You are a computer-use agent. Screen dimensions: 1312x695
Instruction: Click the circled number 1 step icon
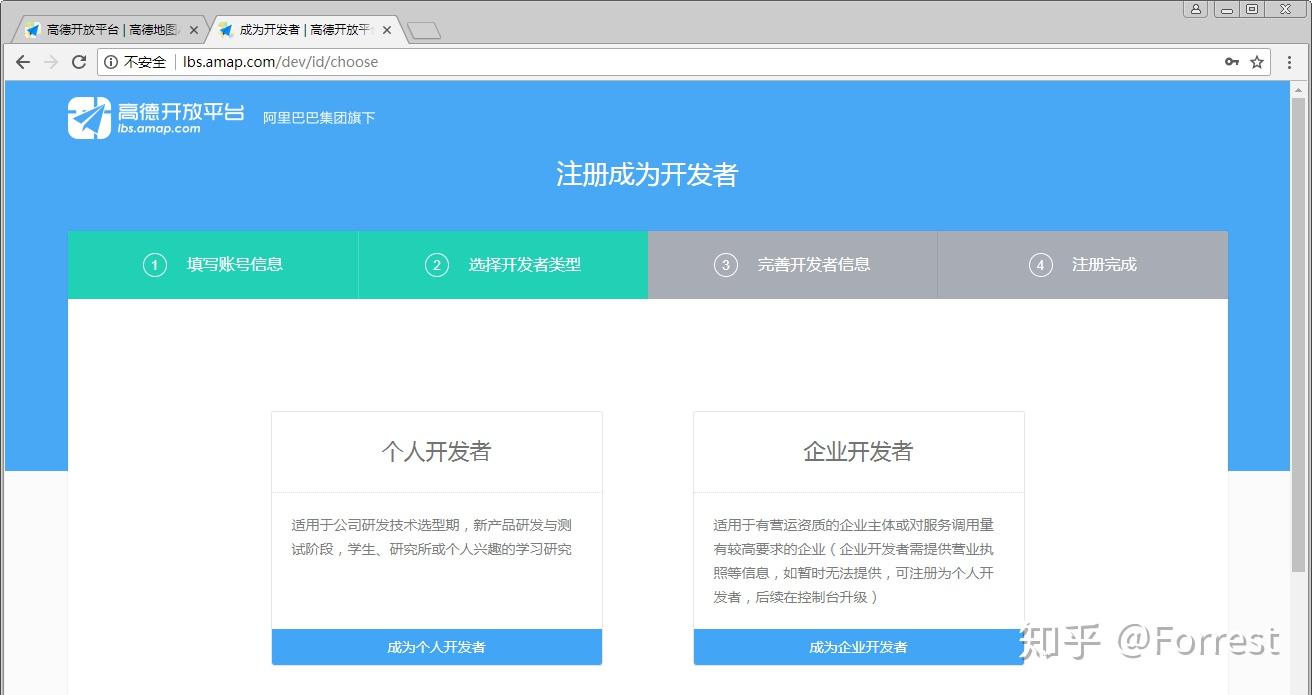155,265
